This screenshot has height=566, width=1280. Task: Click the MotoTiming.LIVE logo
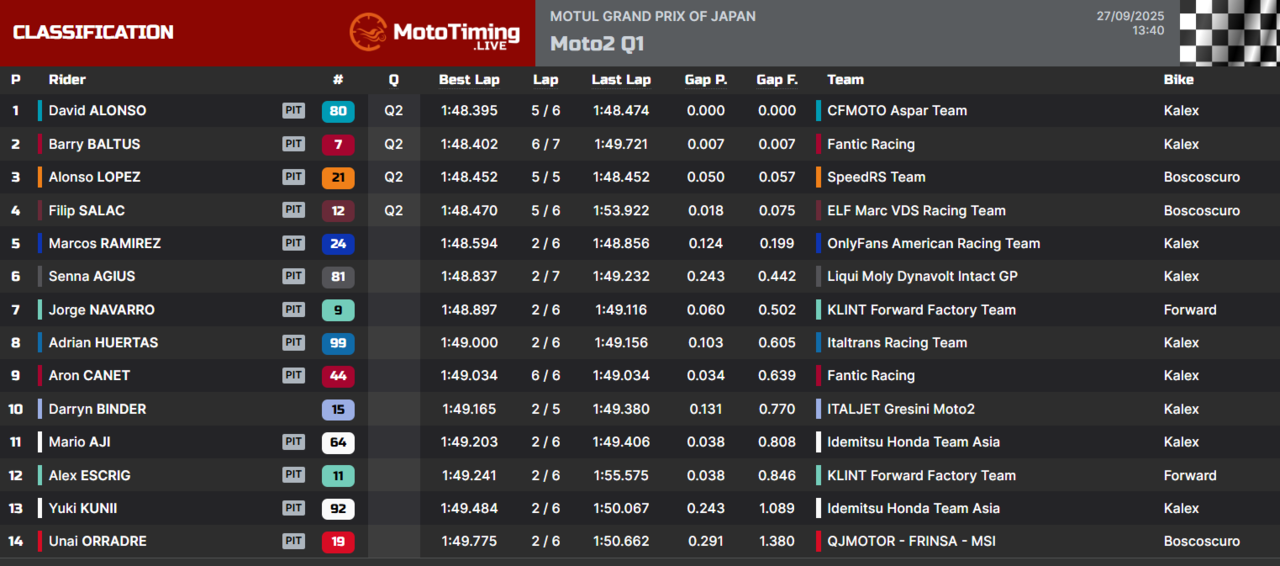coord(435,32)
